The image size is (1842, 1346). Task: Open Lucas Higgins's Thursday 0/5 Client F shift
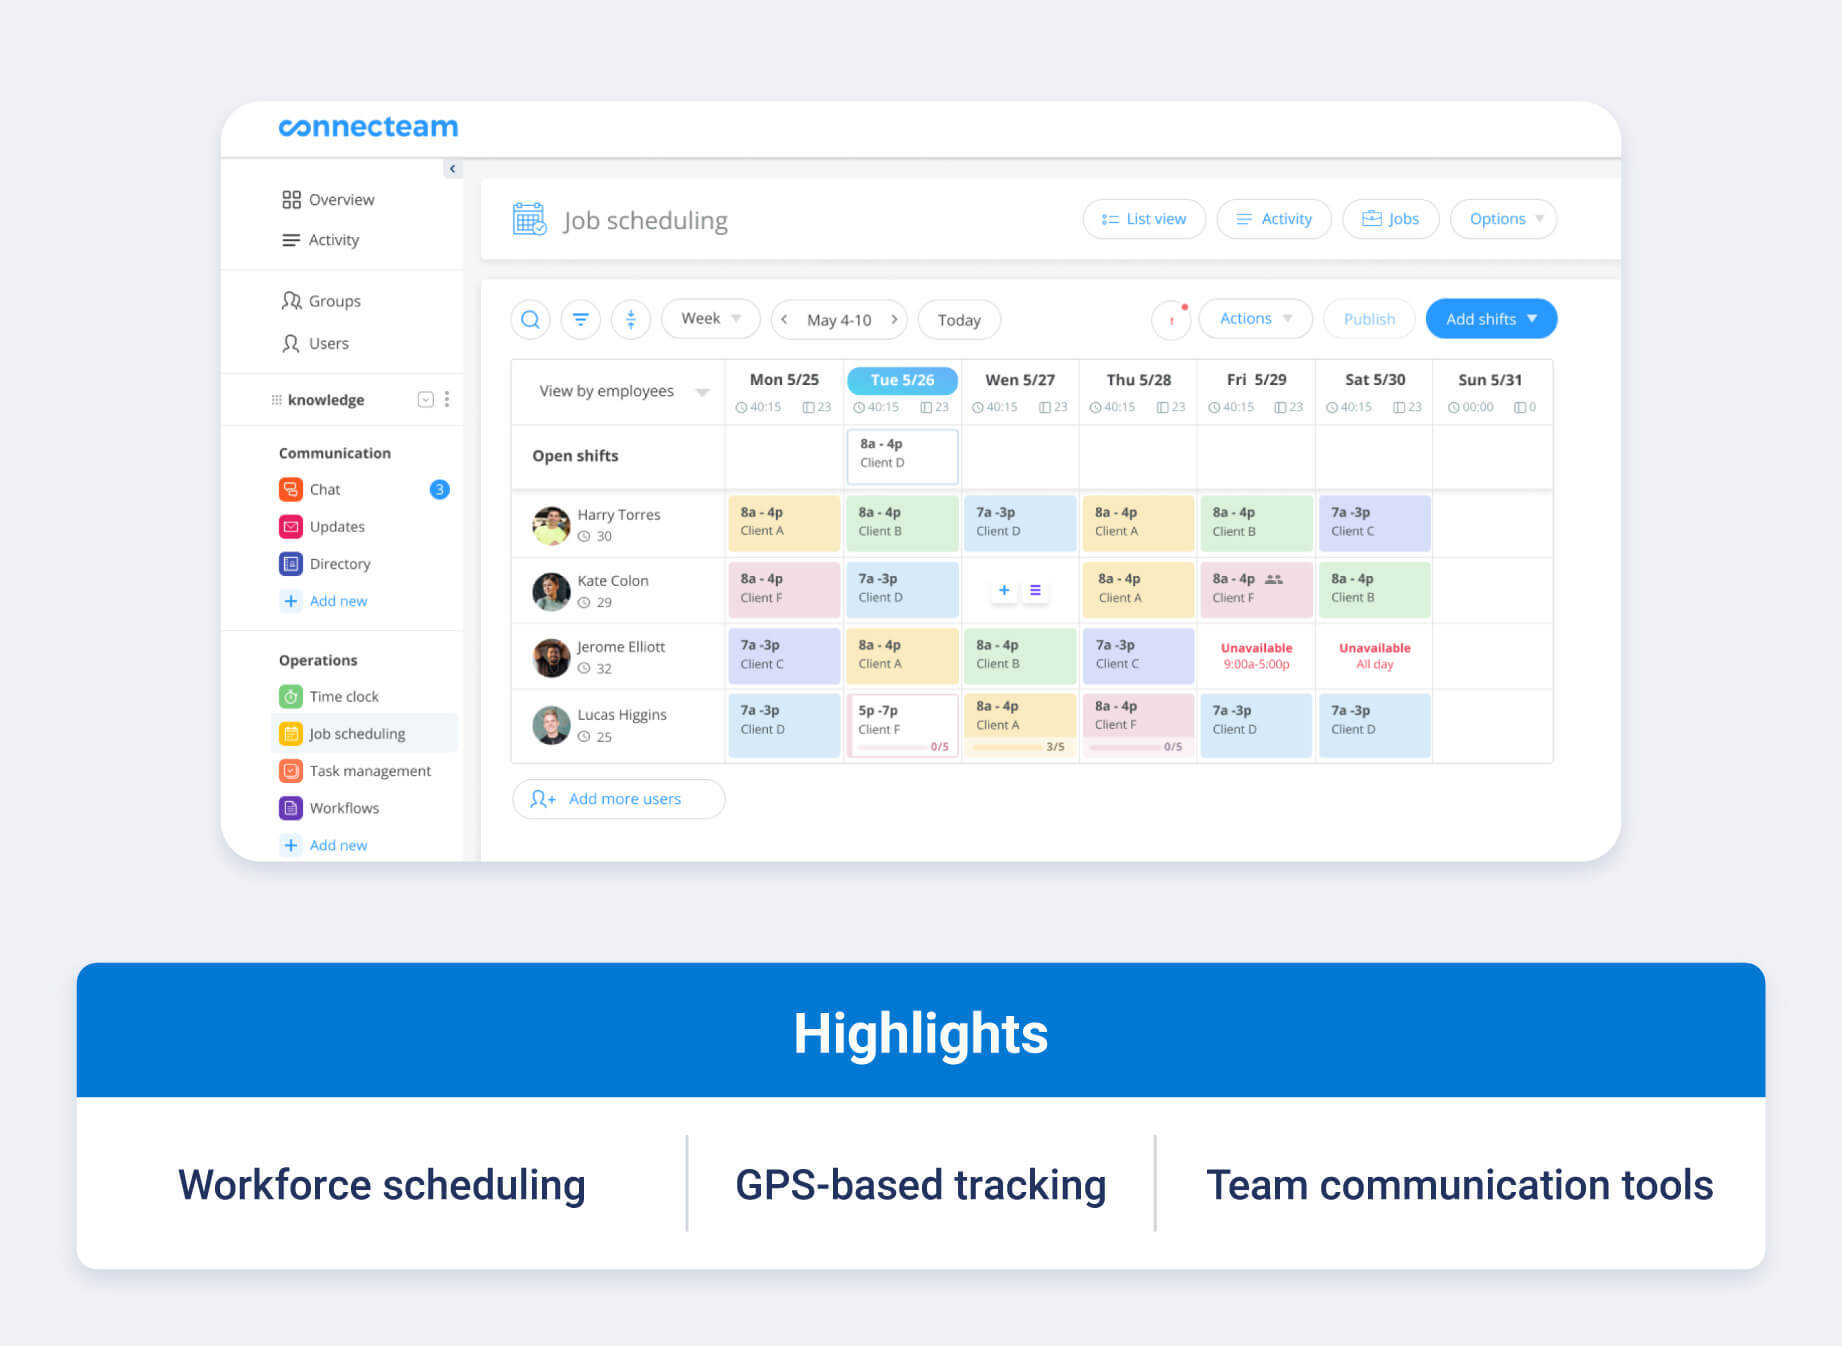(1138, 725)
